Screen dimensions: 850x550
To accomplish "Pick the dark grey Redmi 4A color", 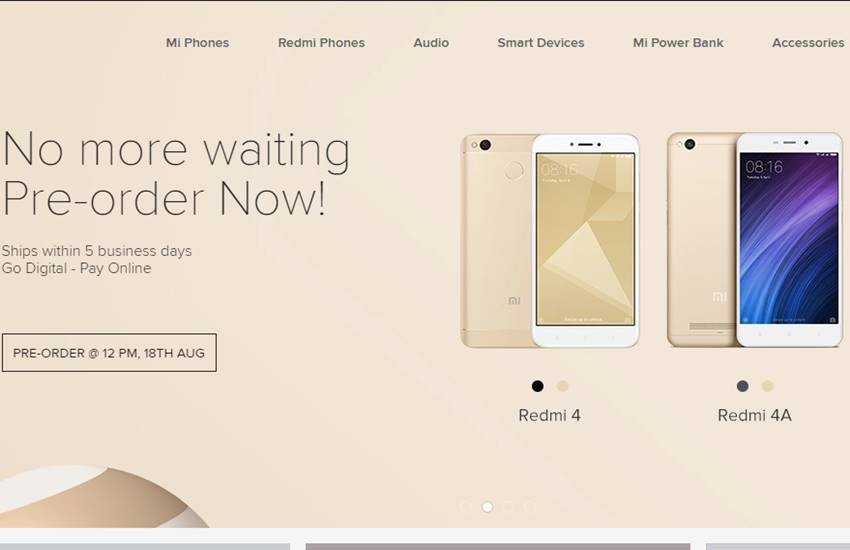I will pos(743,386).
